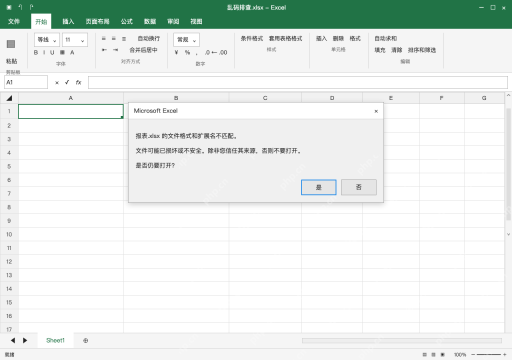
Task: Click the vertical scrollbar down arrow
Action: [x=508, y=234]
